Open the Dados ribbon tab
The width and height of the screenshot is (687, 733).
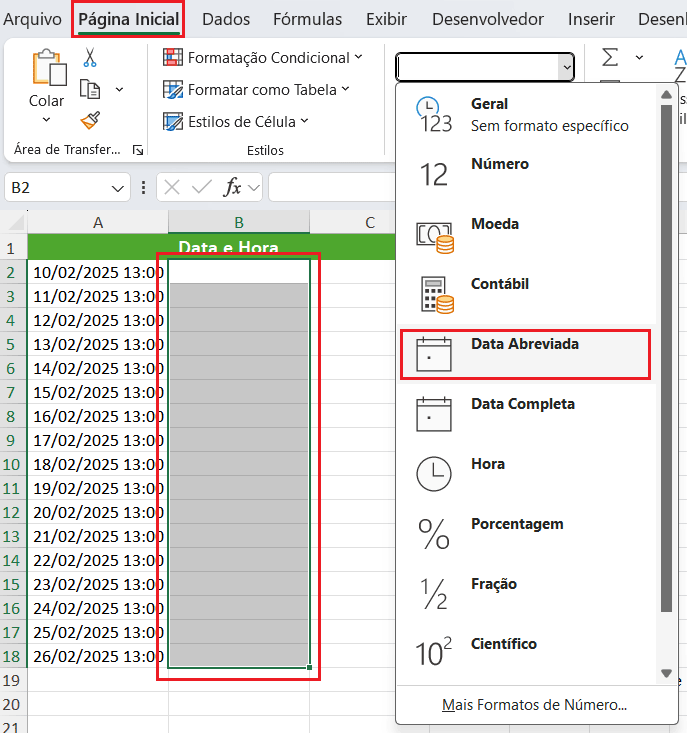coord(226,19)
